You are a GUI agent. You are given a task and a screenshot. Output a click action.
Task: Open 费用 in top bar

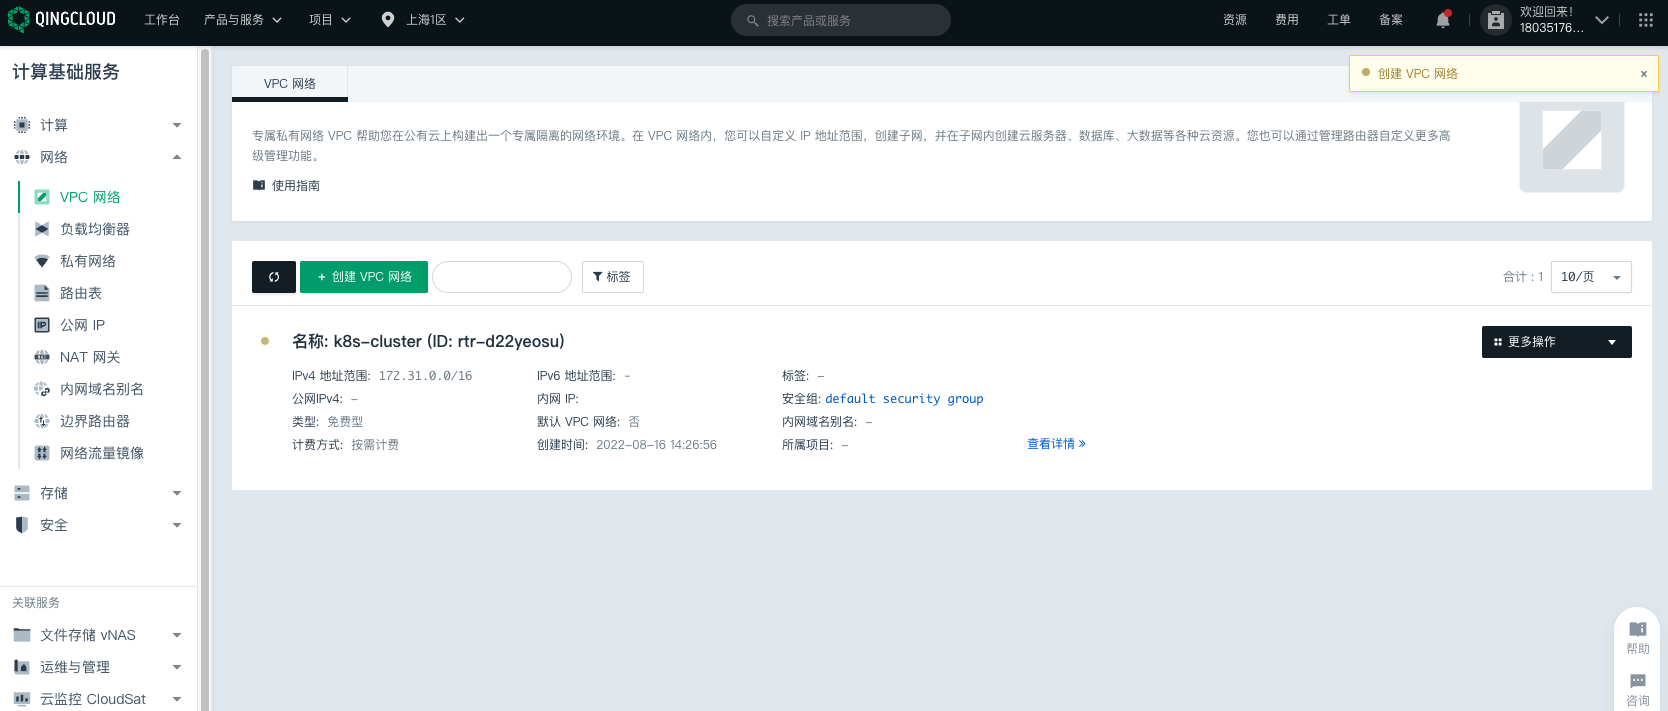(x=1287, y=20)
